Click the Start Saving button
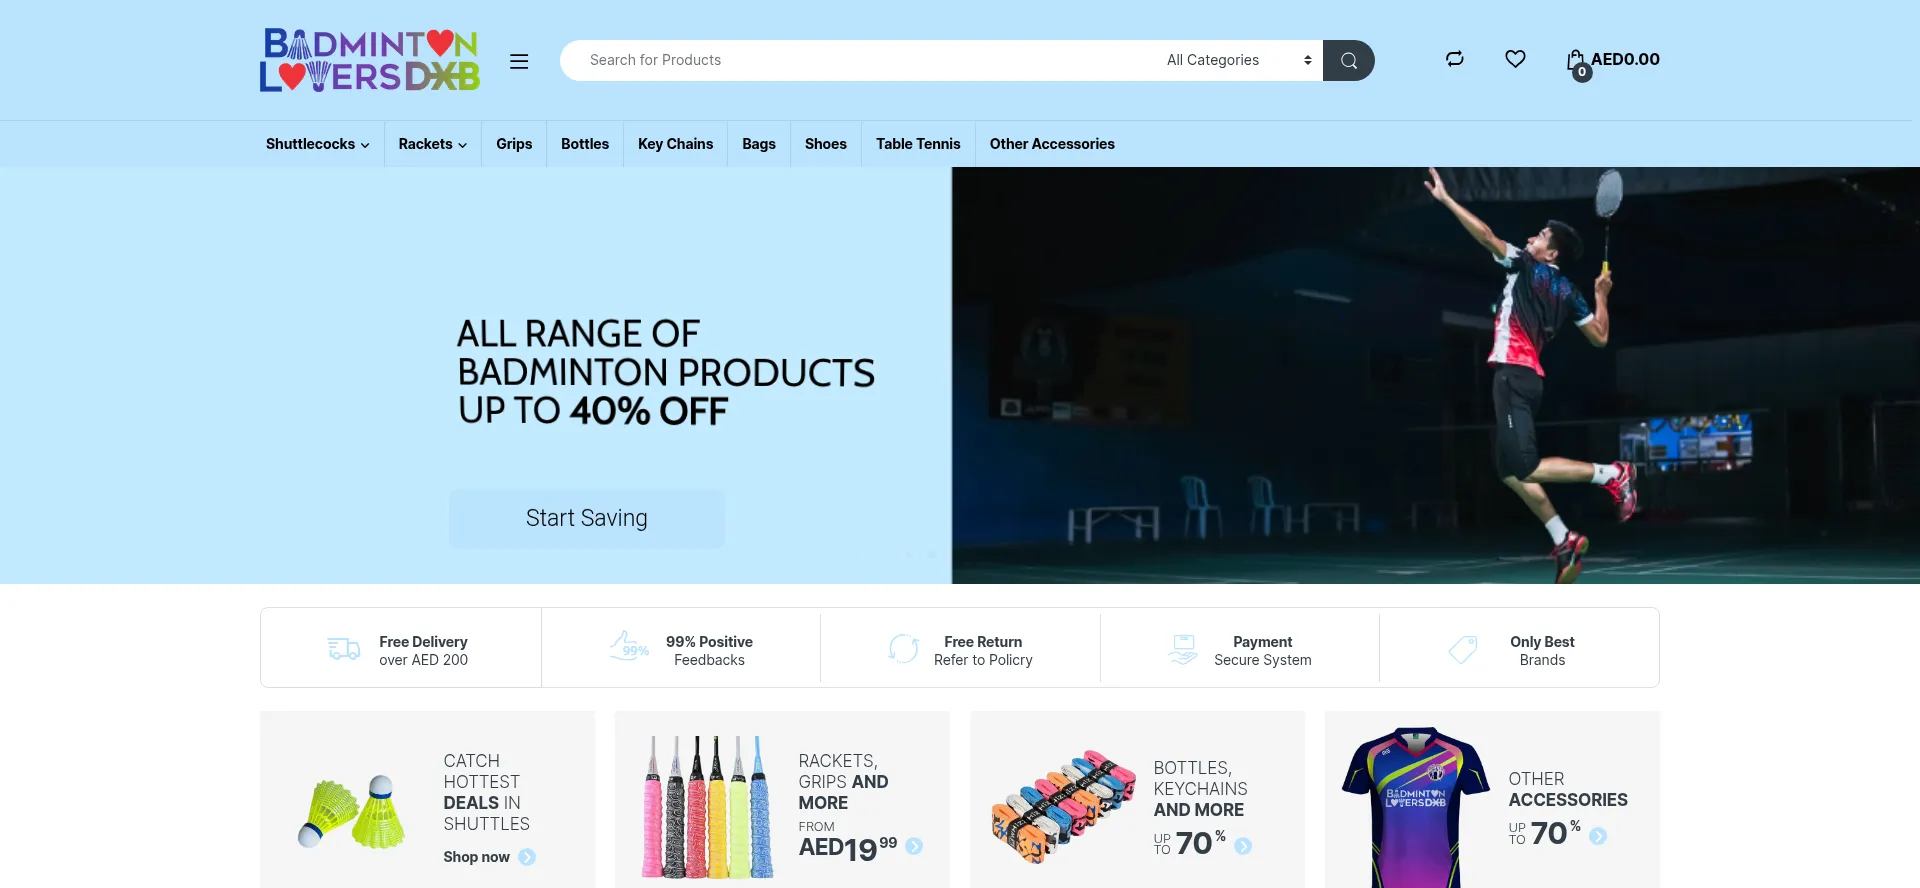The height and width of the screenshot is (888, 1920). [587, 518]
